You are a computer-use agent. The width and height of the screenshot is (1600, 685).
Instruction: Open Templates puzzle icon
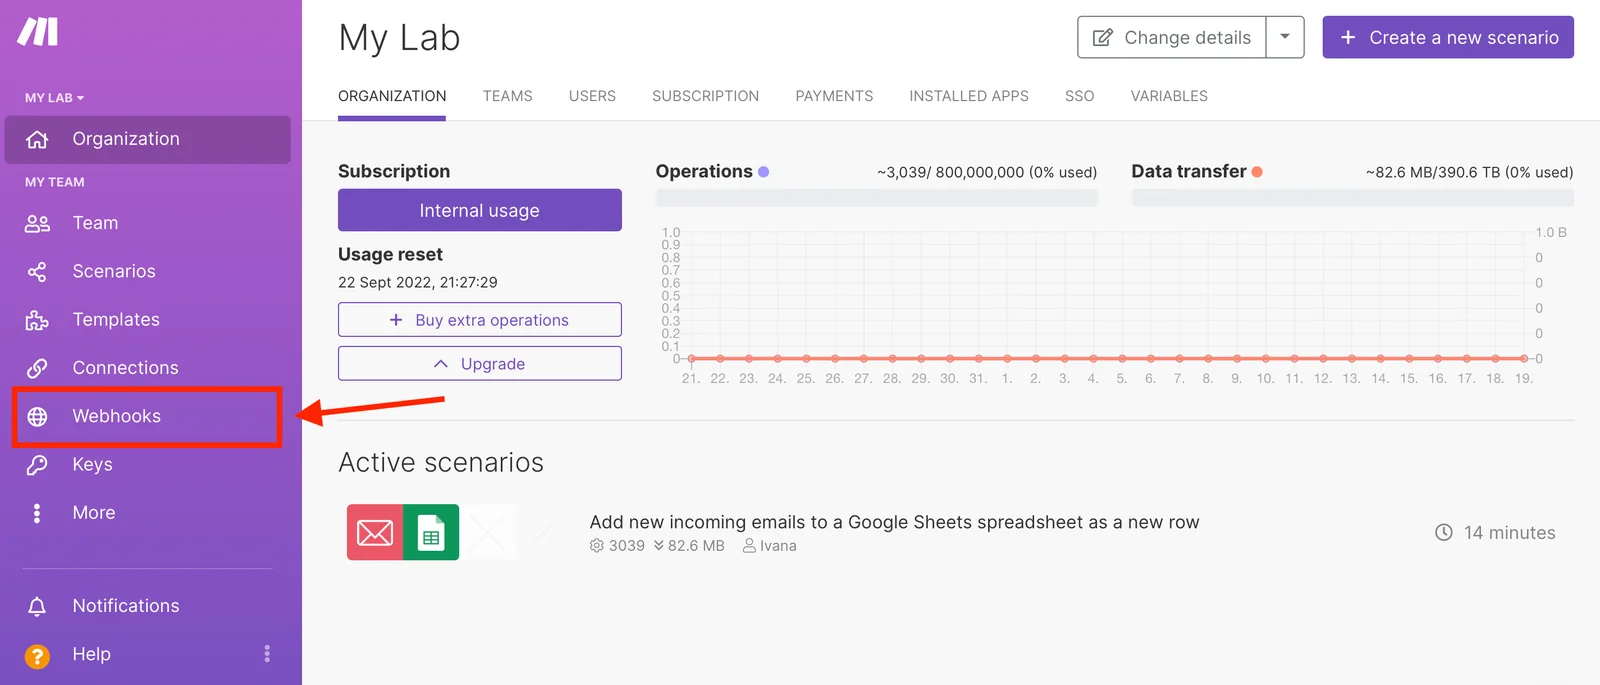(37, 320)
